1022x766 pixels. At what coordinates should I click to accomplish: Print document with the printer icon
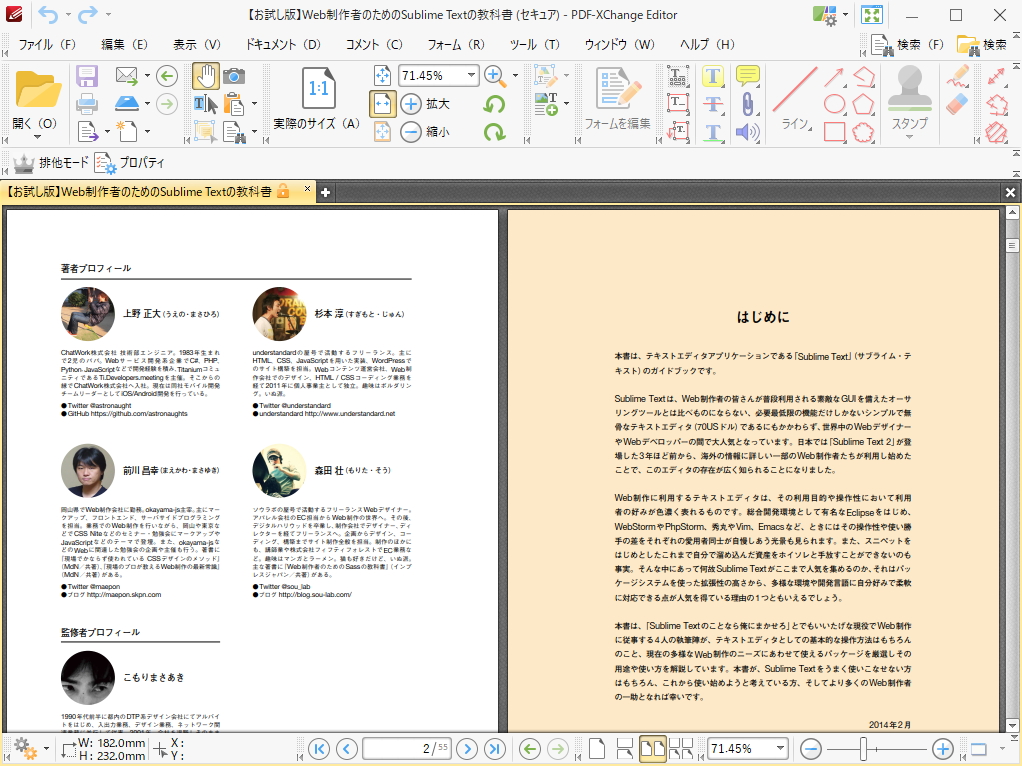pyautogui.click(x=87, y=104)
